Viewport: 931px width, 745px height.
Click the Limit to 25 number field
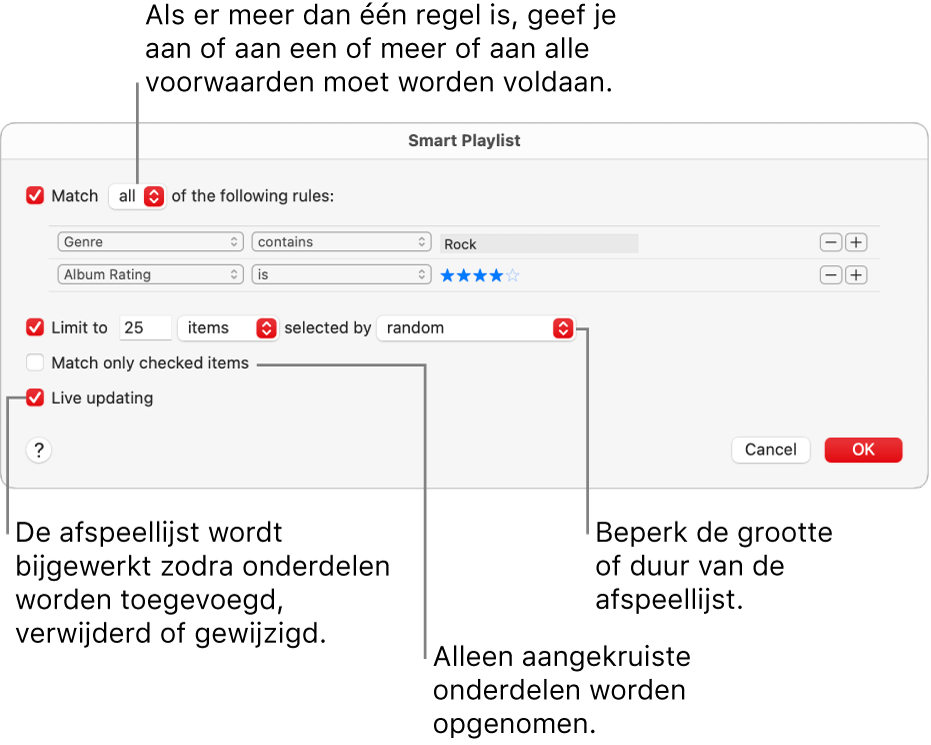click(x=145, y=328)
